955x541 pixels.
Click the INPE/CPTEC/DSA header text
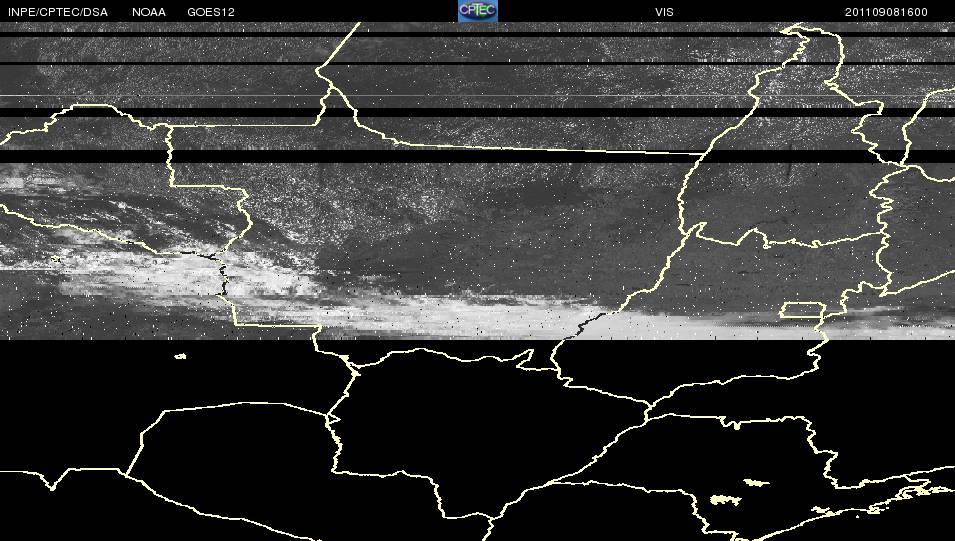coord(58,12)
